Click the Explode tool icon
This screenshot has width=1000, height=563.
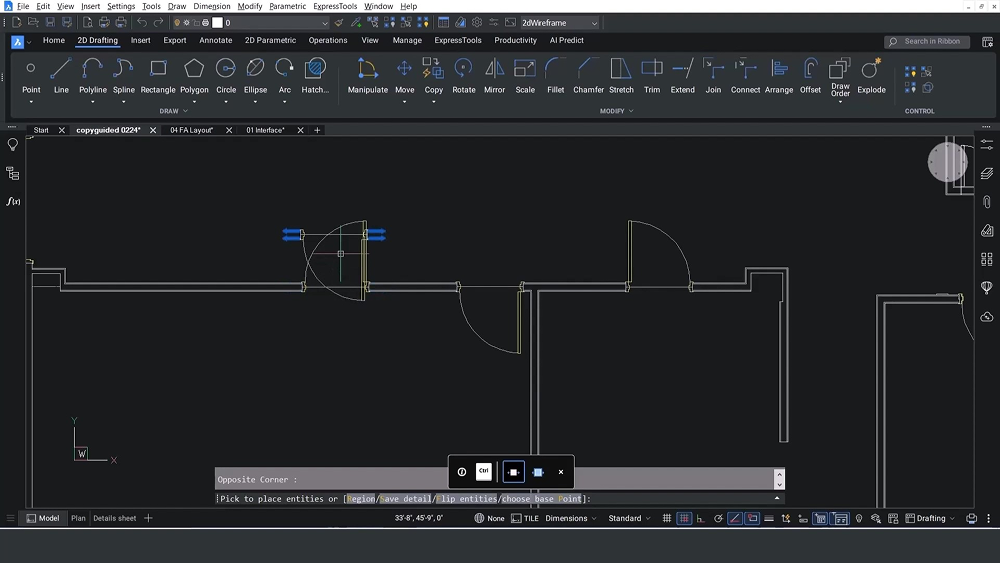tap(871, 68)
